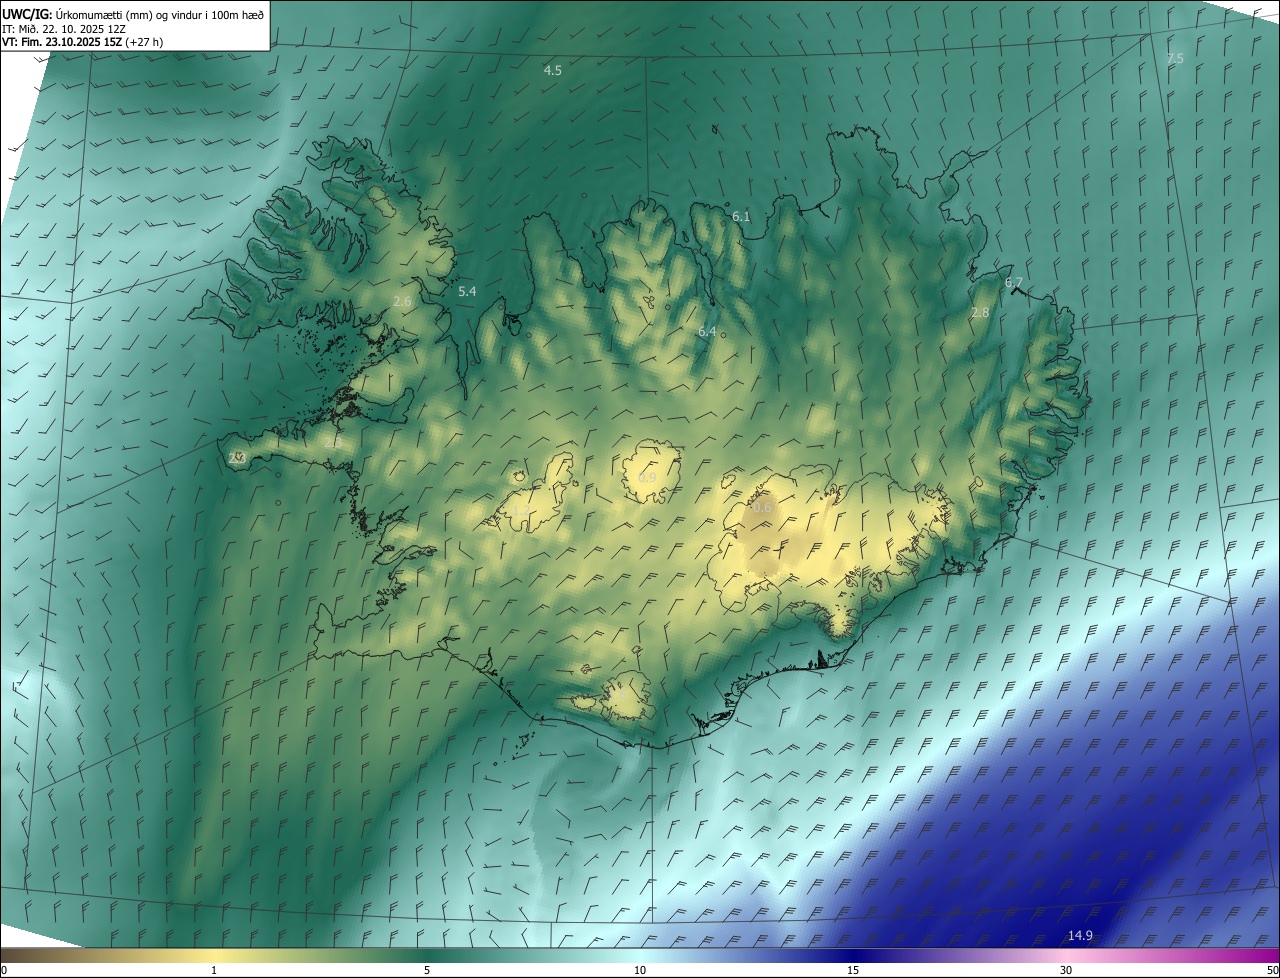Image resolution: width=1280 pixels, height=978 pixels.
Task: Click the 4.5 value north of Iceland
Action: (552, 70)
